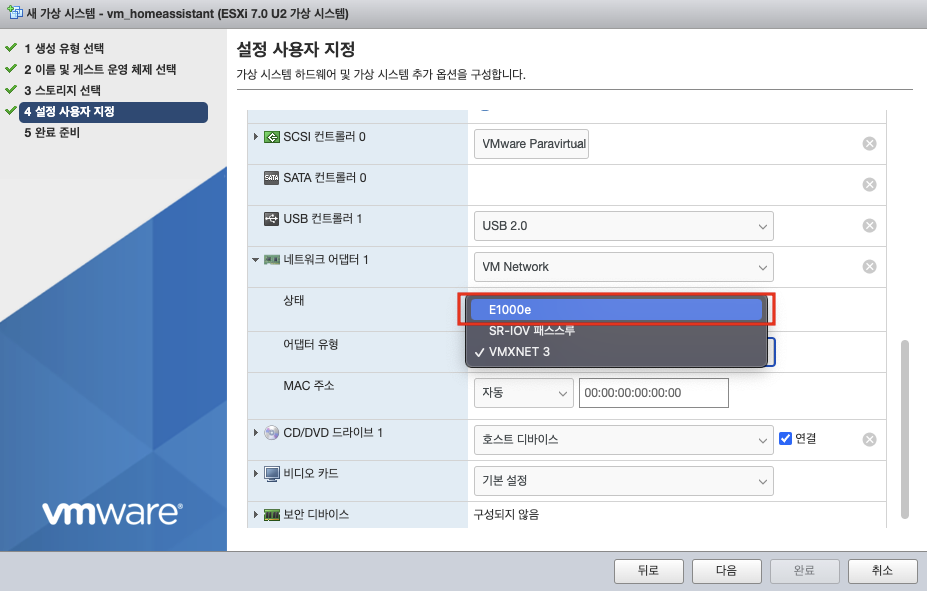The image size is (927, 591).
Task: Toggle the 연결 checkbox for CD/DVD drive
Action: coord(785,439)
